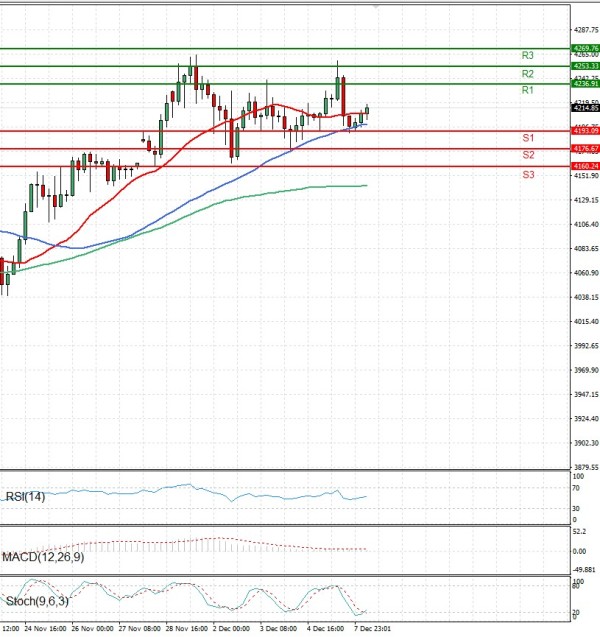Select the S1 support label
The width and height of the screenshot is (600, 637).
[x=527, y=137]
